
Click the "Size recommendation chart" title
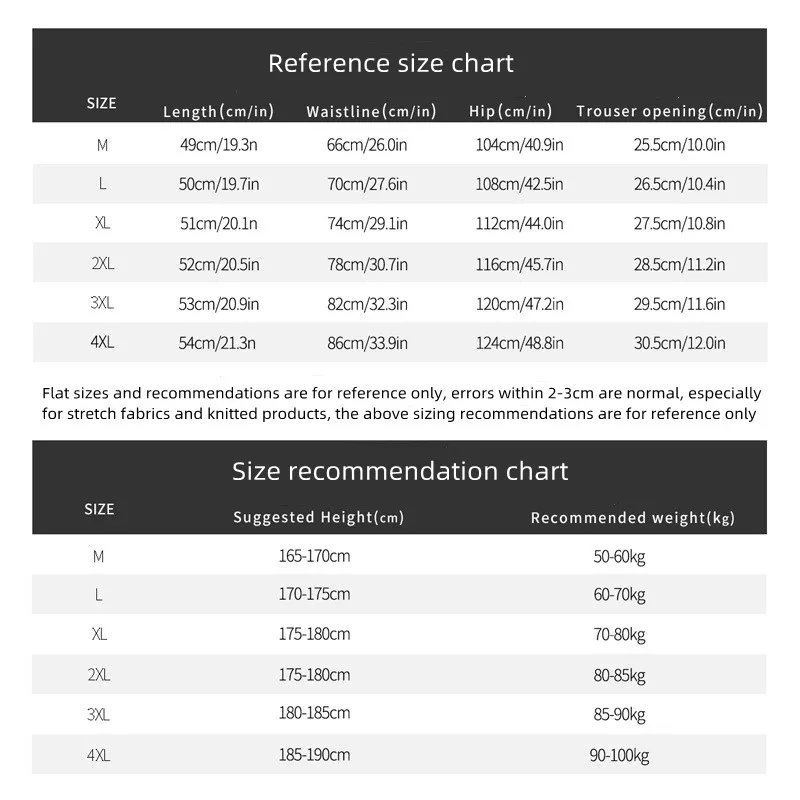[400, 471]
